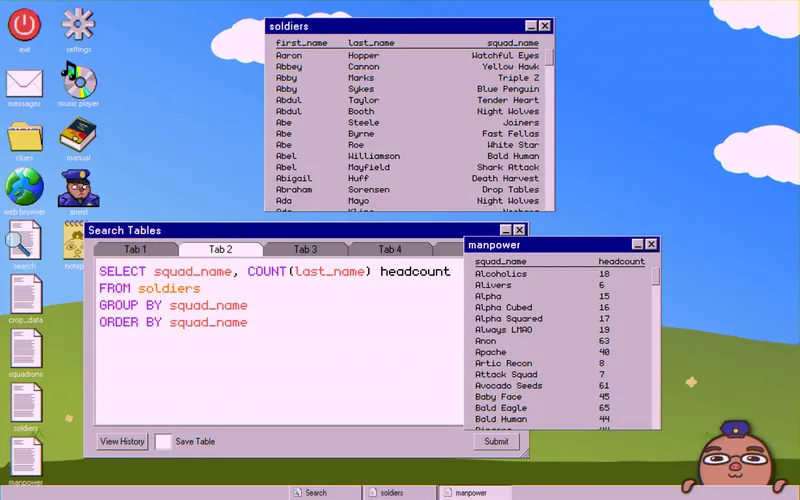Select the Always LMAO row
Screen dimensions: 800x500
[560, 330]
